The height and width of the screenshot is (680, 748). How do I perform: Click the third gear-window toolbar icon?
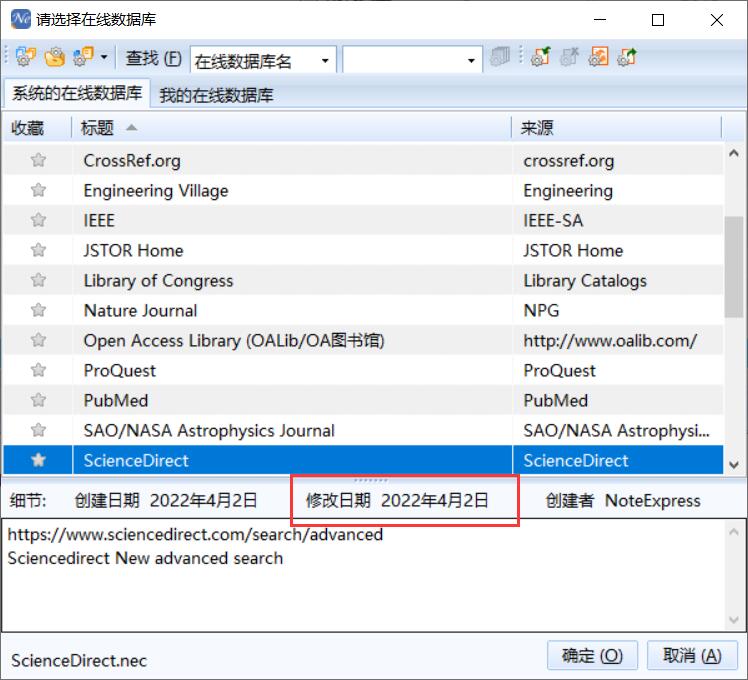[x=83, y=57]
